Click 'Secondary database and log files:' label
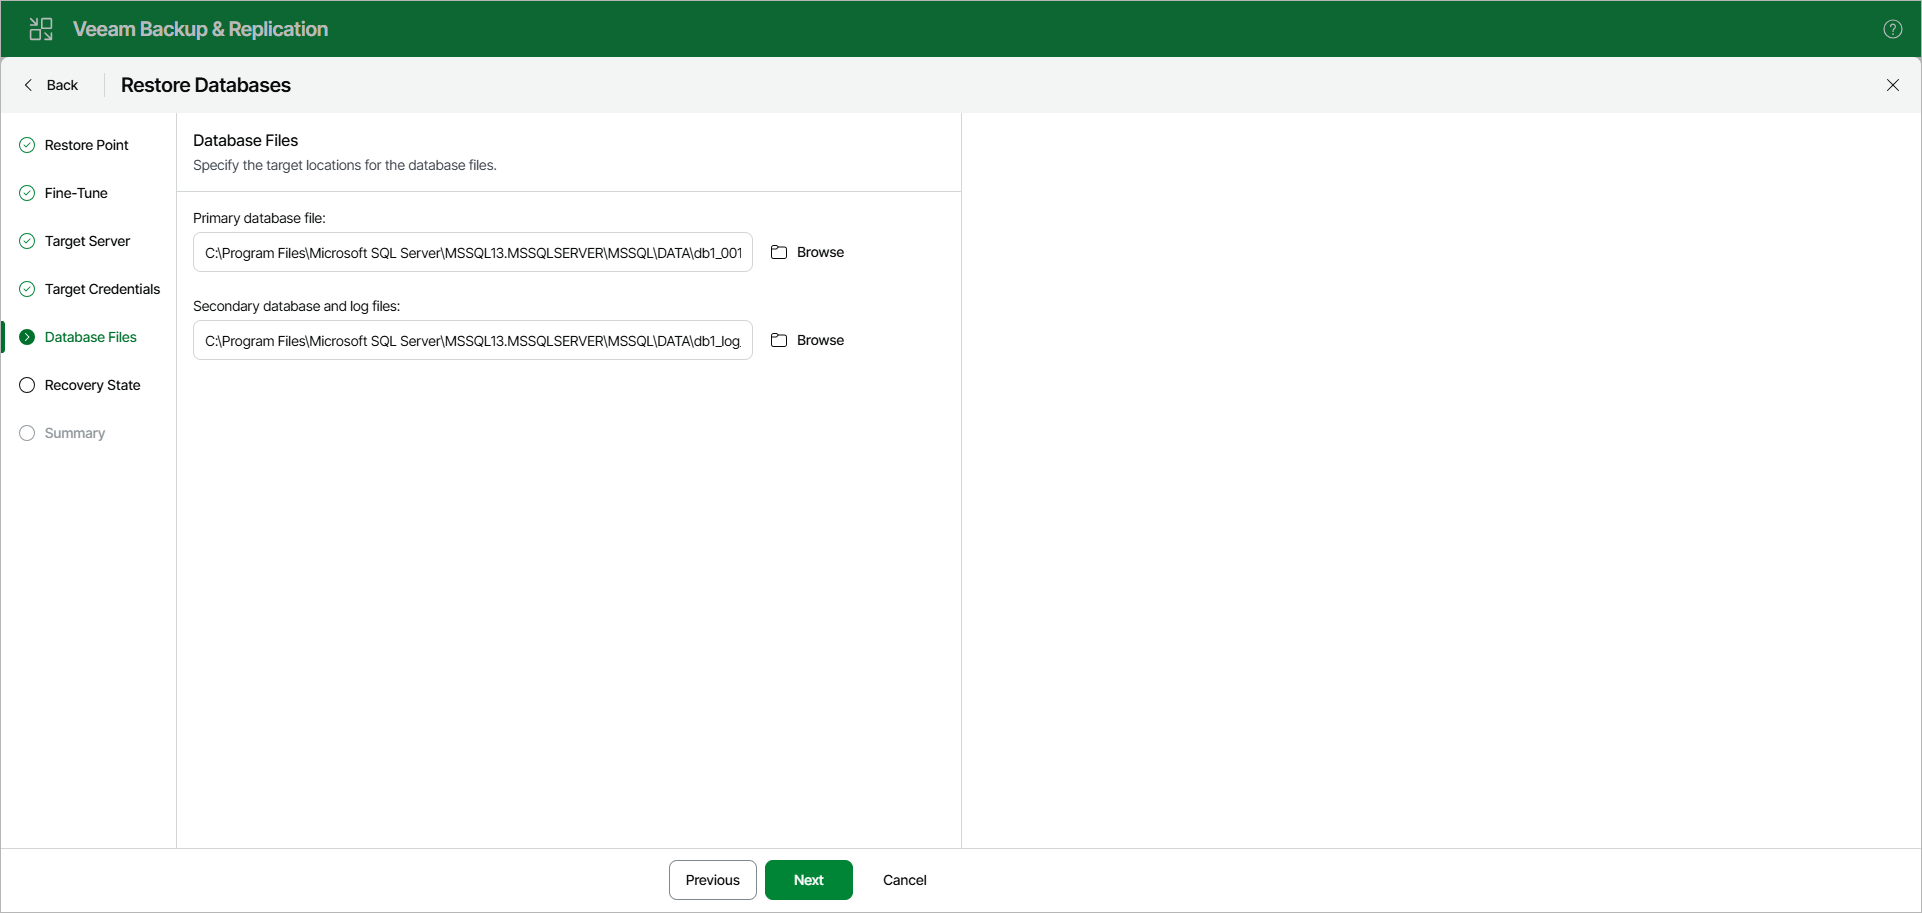 [296, 306]
